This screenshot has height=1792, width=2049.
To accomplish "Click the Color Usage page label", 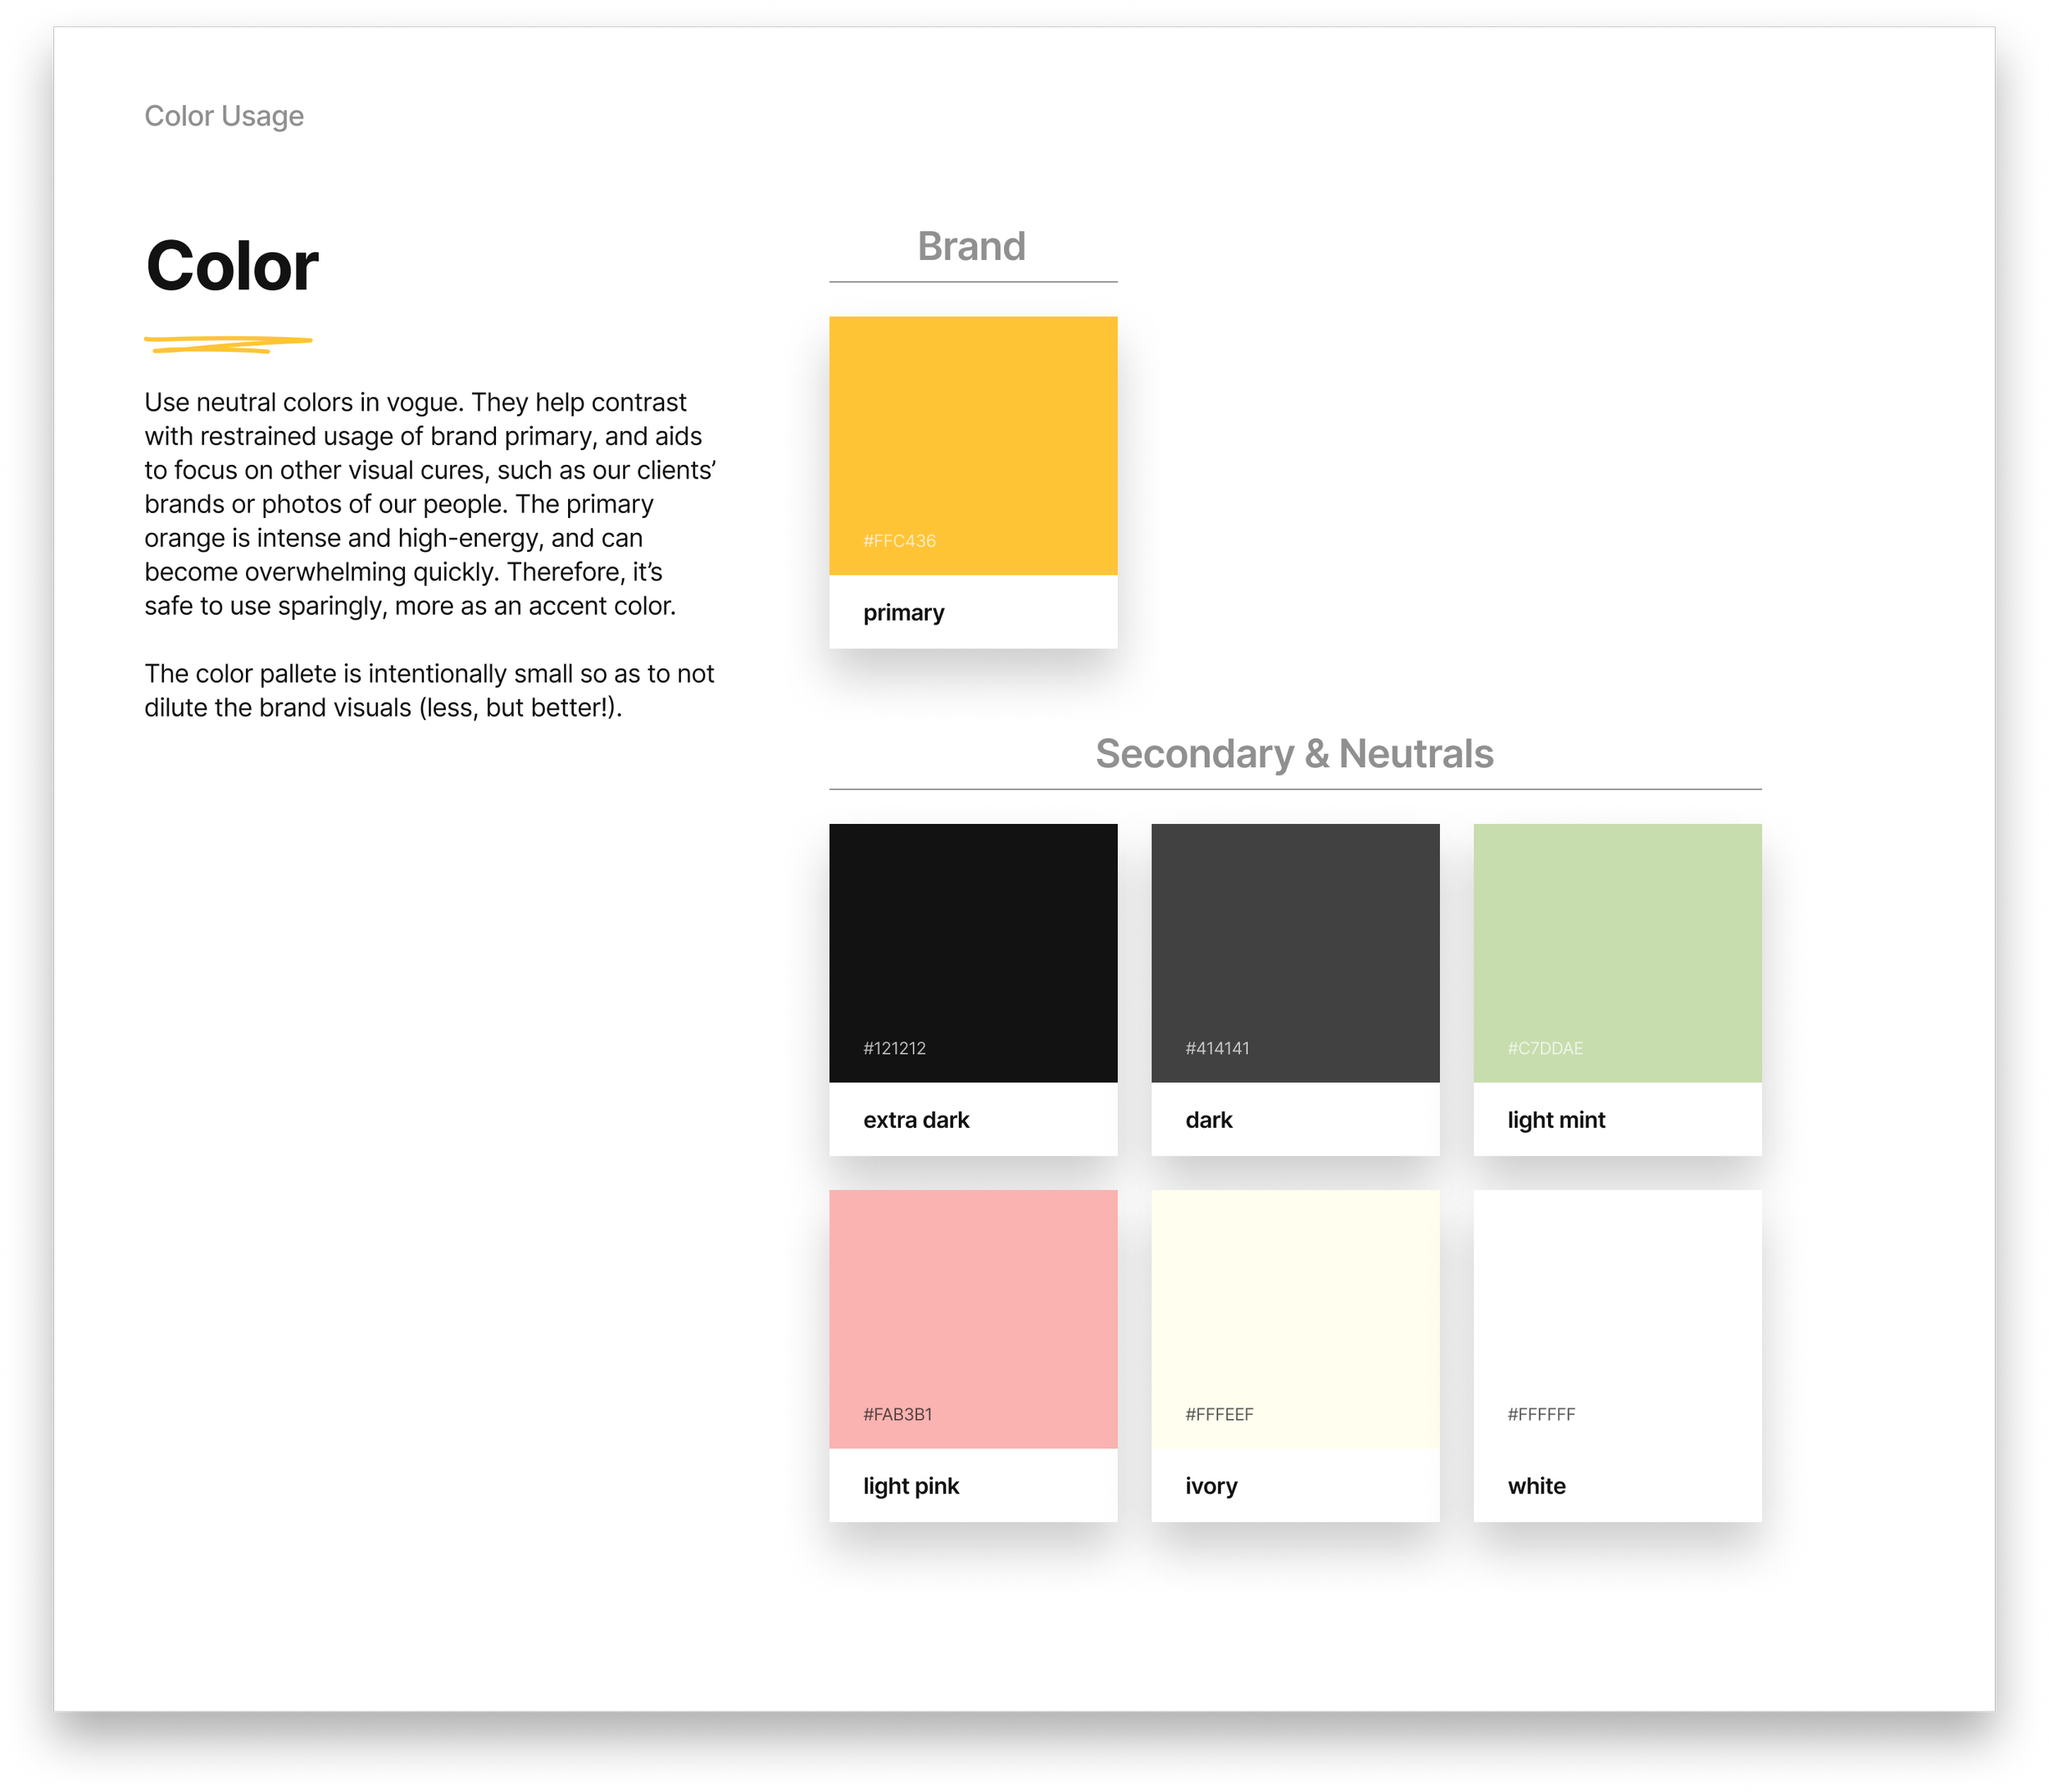I will point(224,116).
